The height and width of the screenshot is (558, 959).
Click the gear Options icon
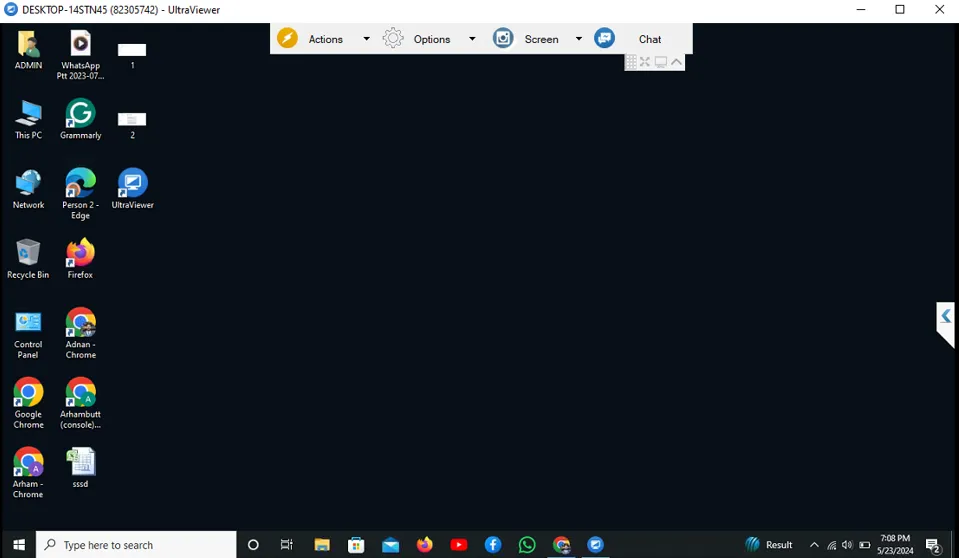393,38
